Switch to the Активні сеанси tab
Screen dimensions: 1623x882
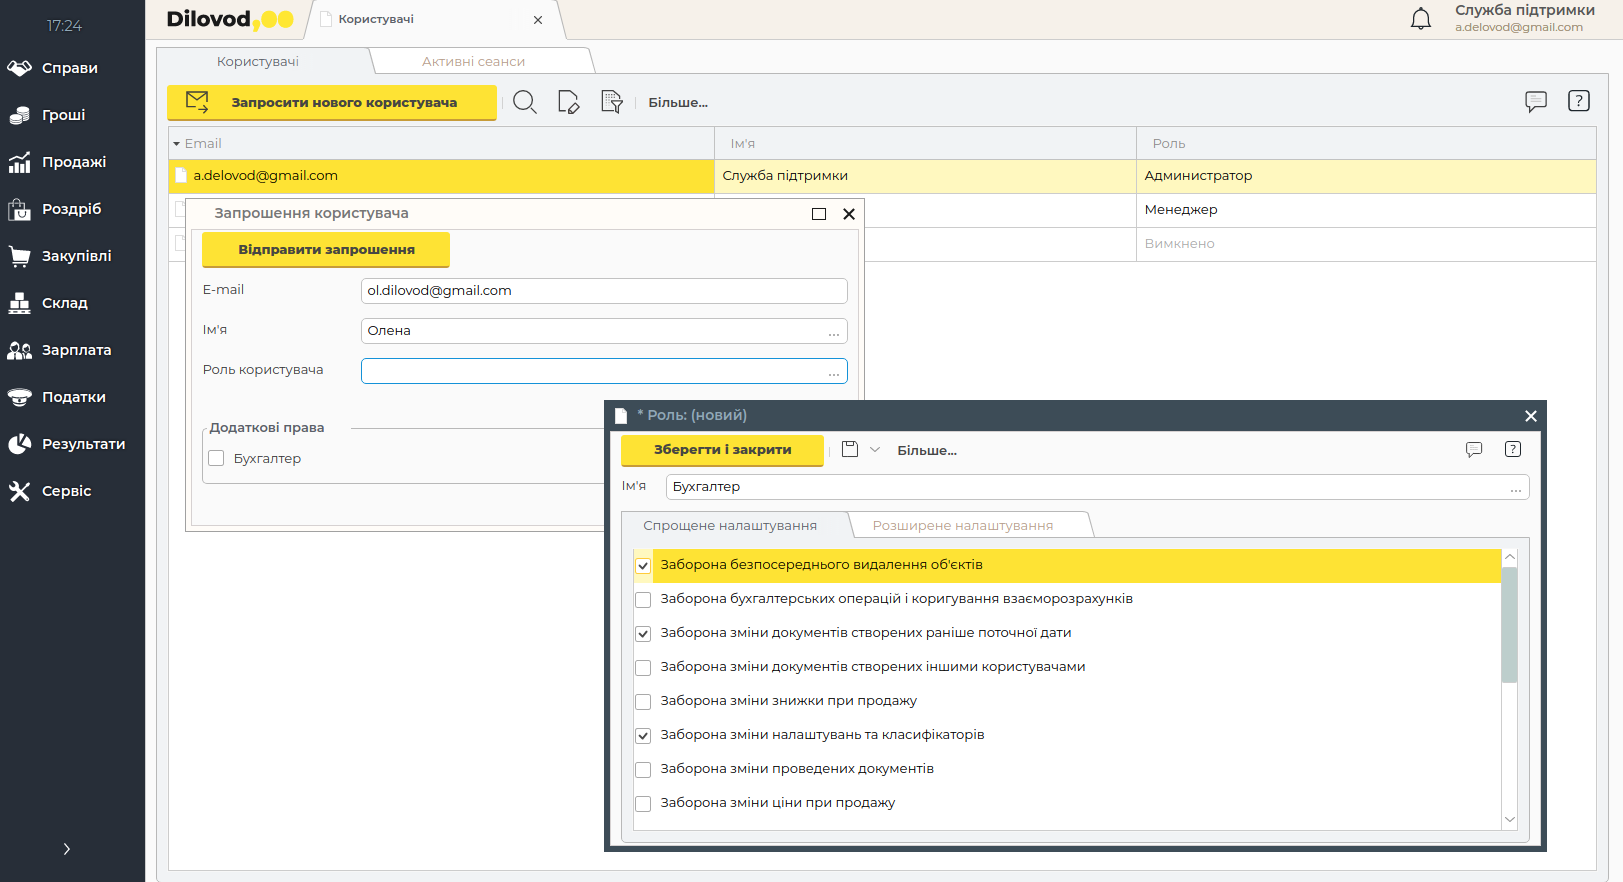coord(473,62)
